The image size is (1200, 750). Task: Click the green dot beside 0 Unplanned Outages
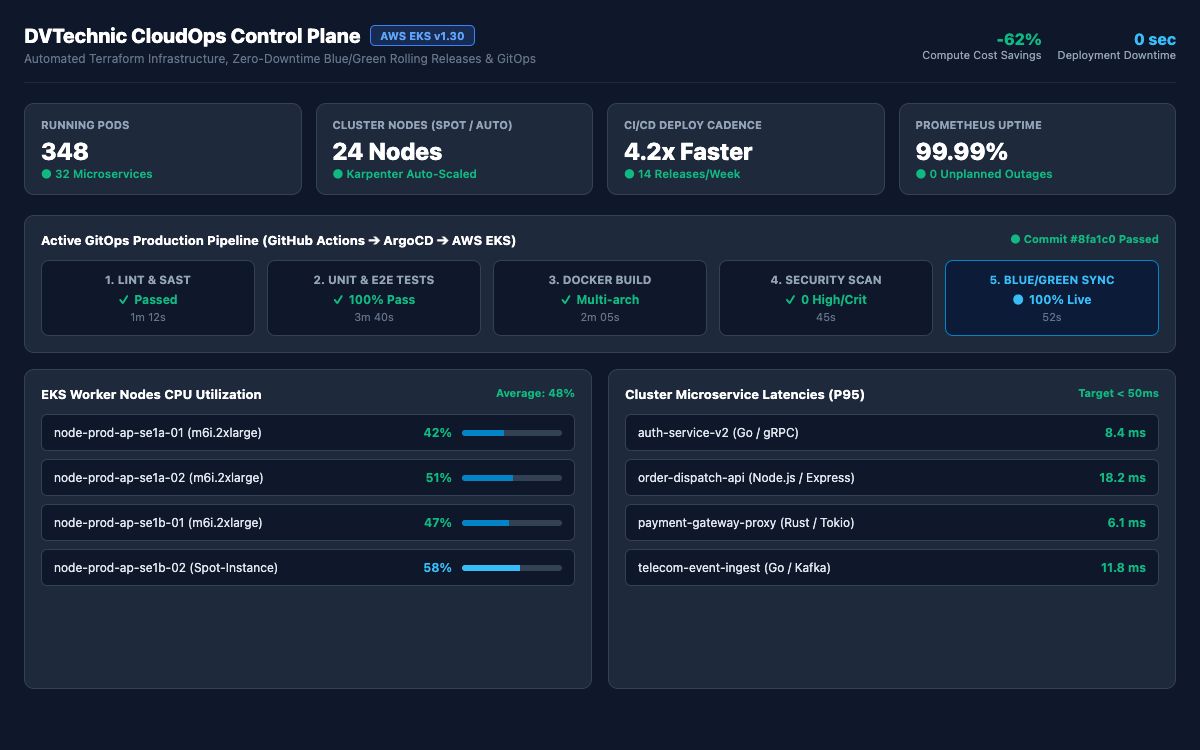[921, 174]
